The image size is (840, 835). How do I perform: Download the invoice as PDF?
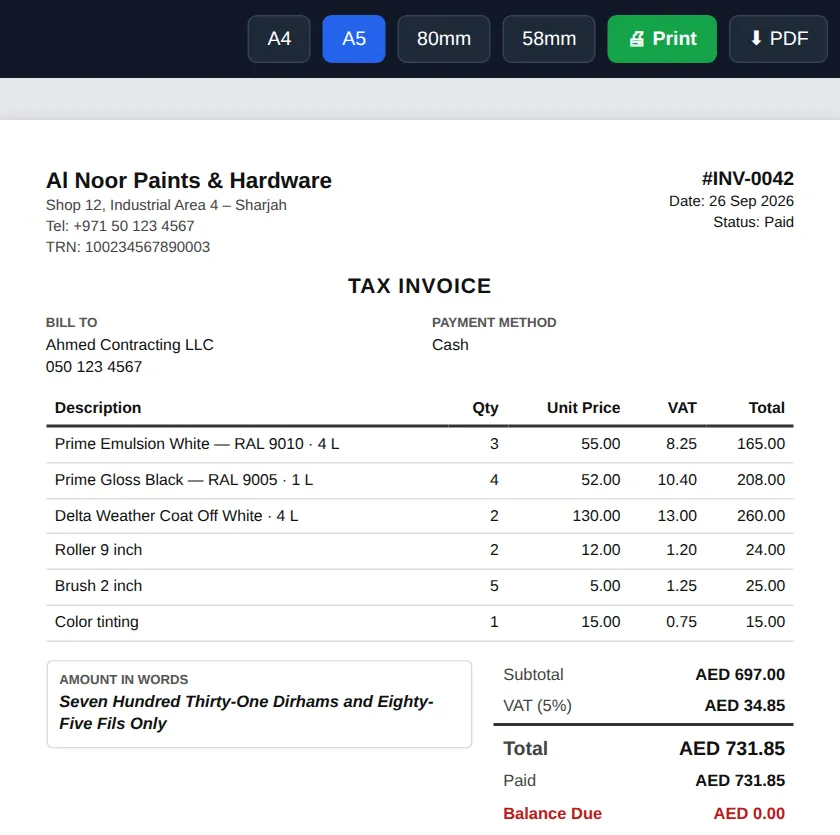pos(778,39)
